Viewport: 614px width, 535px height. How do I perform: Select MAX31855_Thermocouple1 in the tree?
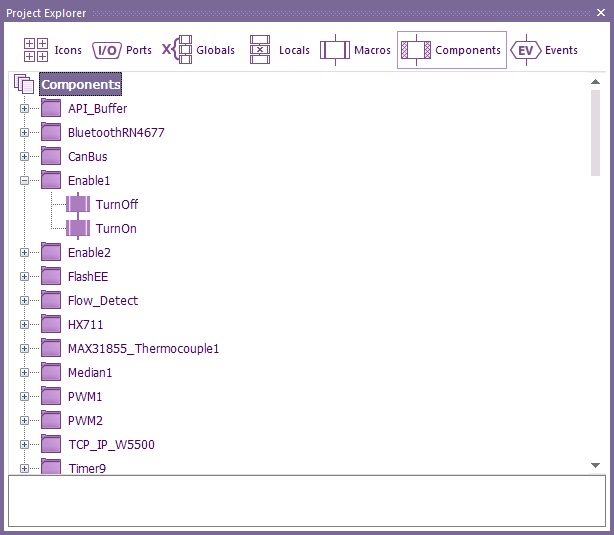(143, 349)
